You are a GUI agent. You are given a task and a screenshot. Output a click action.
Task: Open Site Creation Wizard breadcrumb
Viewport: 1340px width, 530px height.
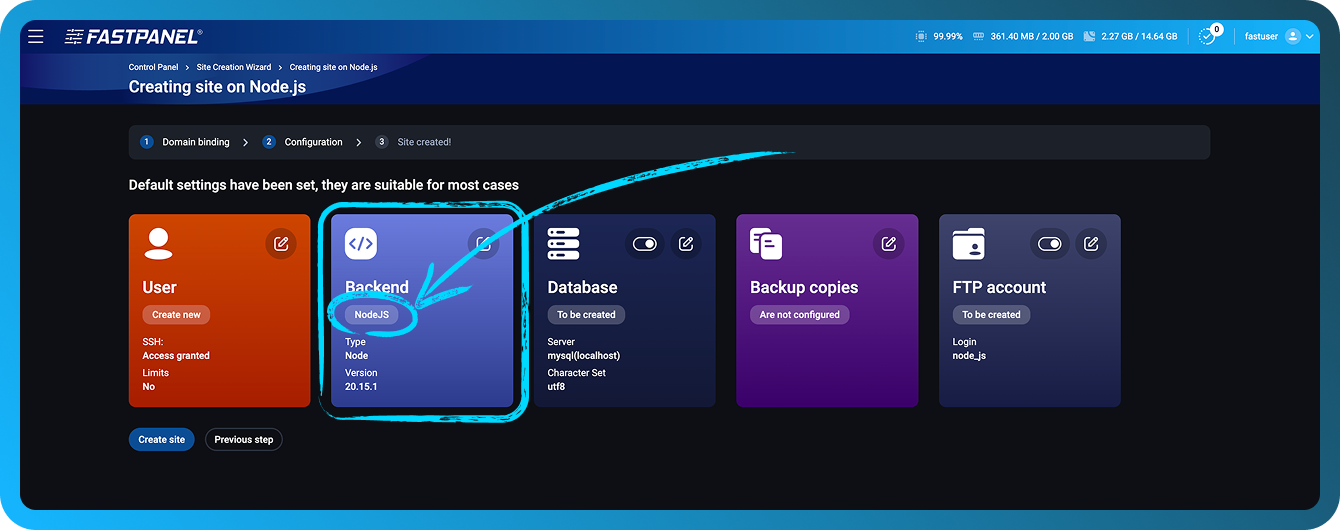click(234, 67)
